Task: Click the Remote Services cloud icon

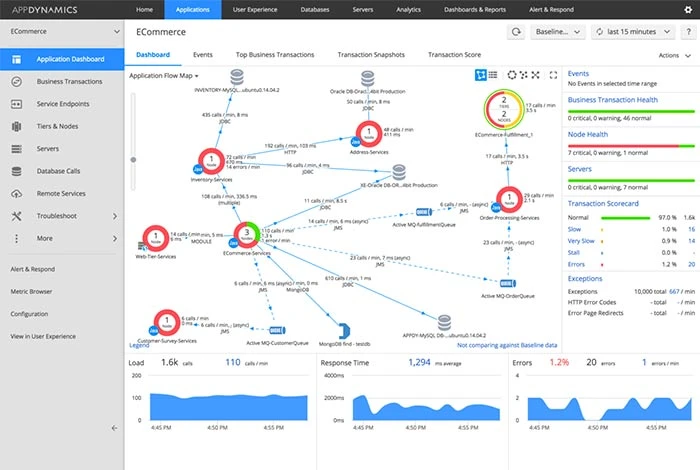Action: pos(17,193)
